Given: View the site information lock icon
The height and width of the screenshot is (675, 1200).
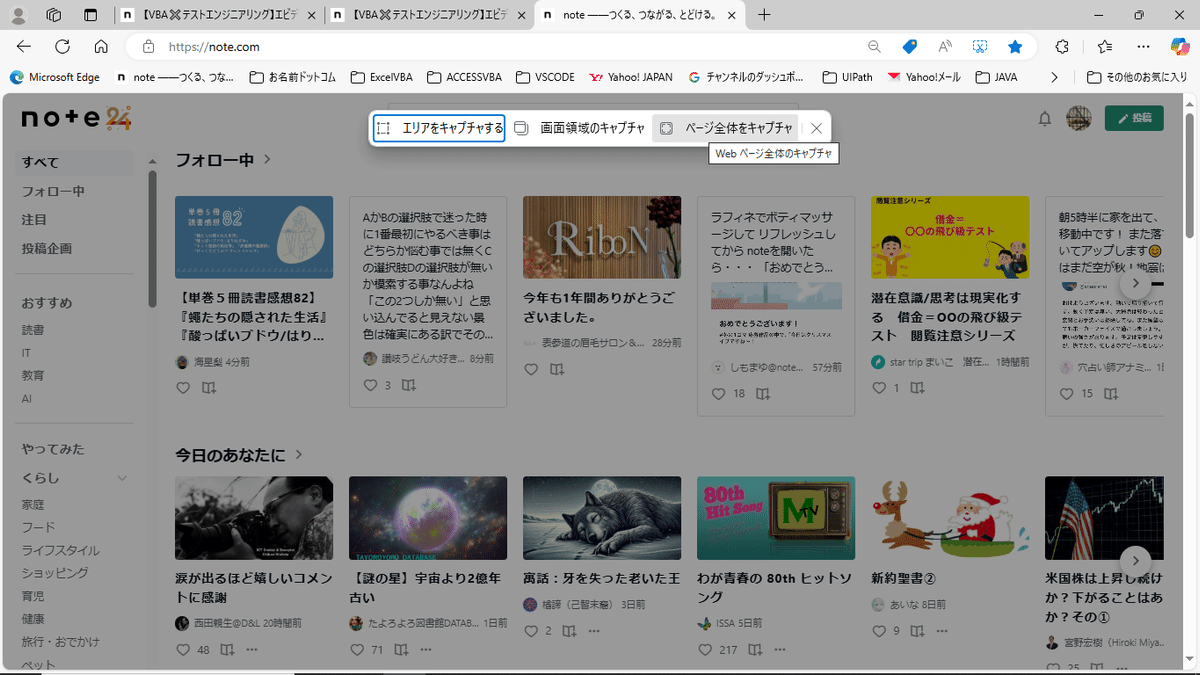Looking at the screenshot, I should click(x=148, y=47).
